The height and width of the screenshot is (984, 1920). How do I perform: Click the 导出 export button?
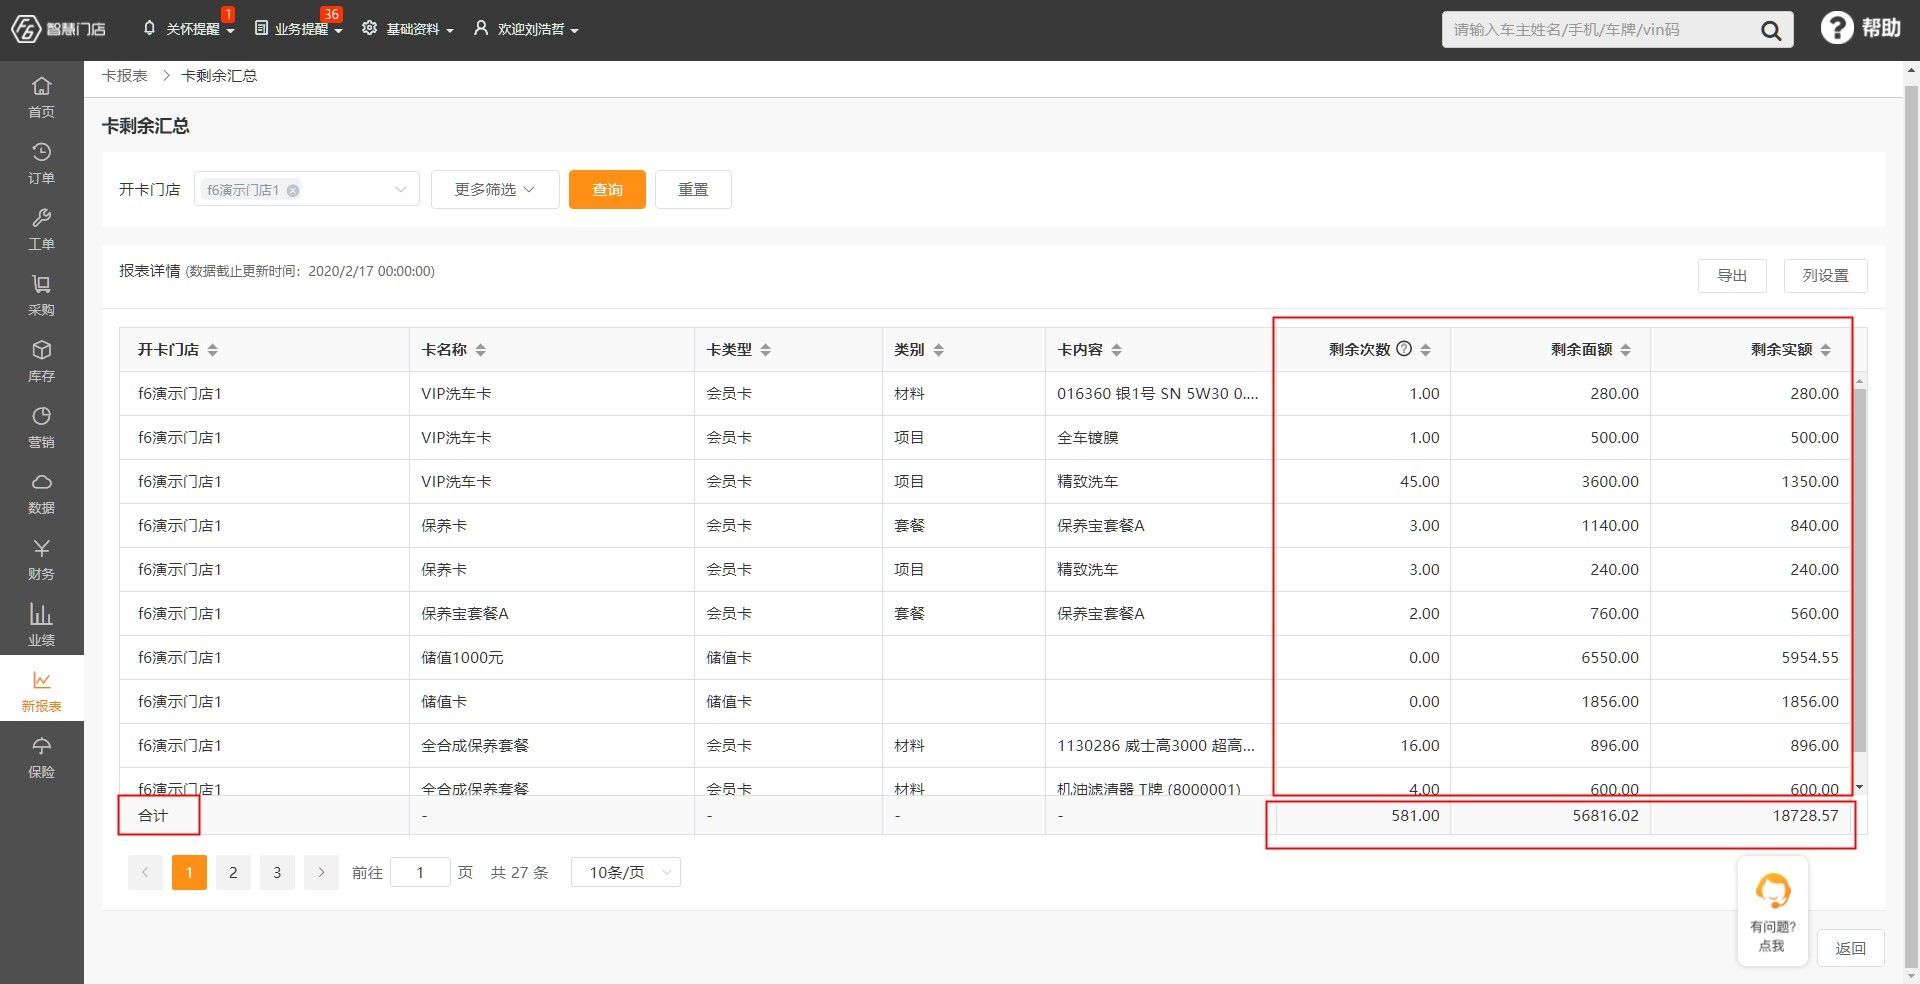pos(1732,275)
